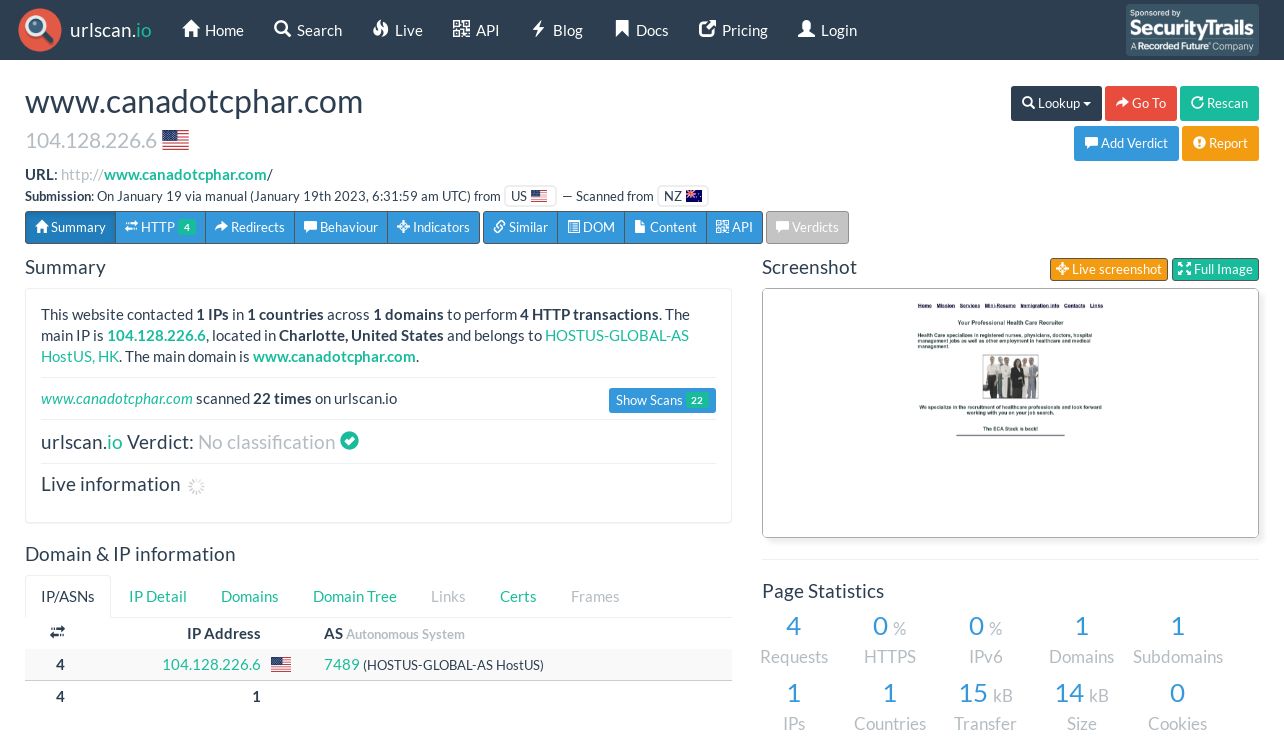Click the US flag in IP table row
Image resolution: width=1284 pixels, height=744 pixels.
click(281, 664)
